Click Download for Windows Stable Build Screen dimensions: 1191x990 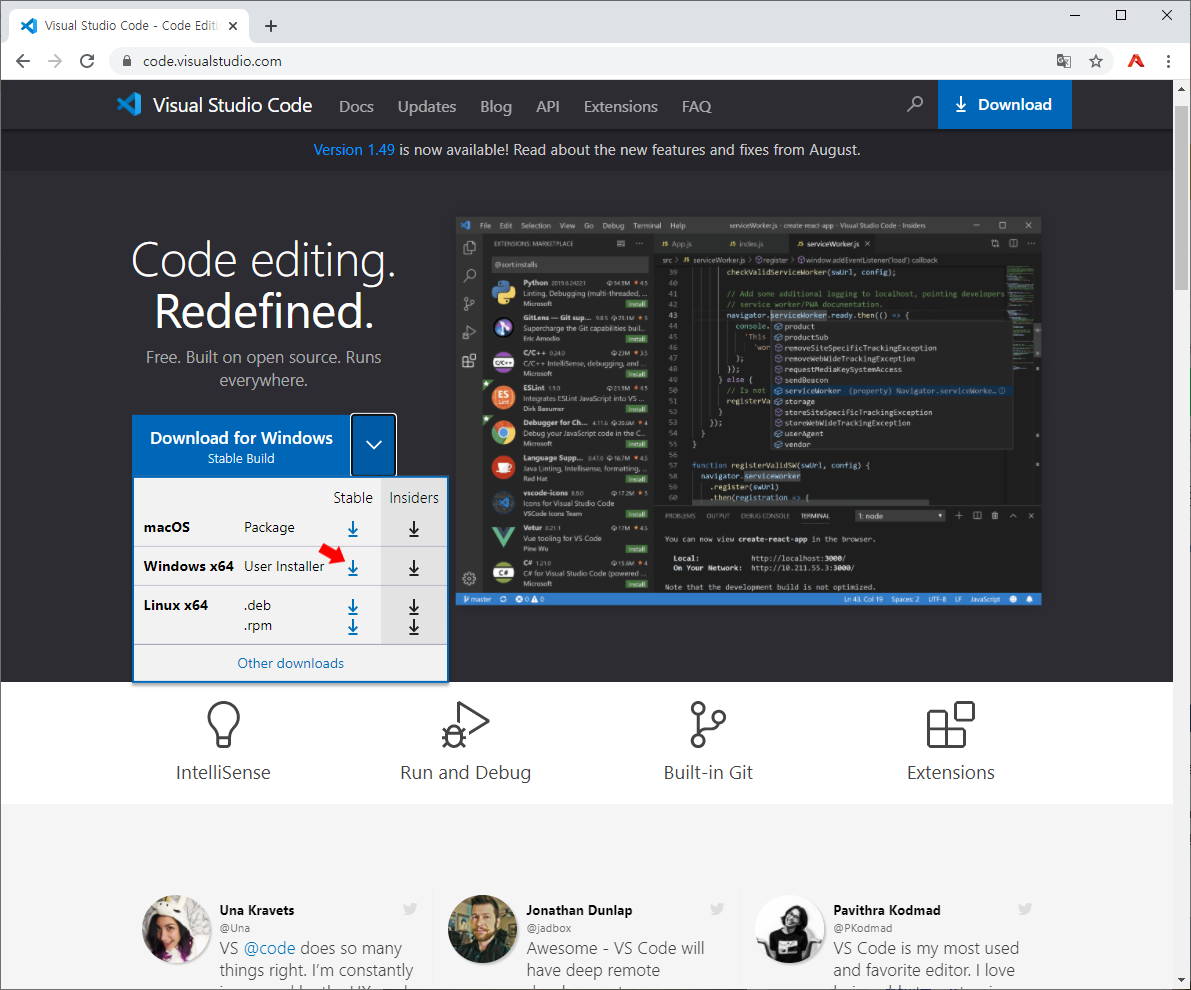242,446
